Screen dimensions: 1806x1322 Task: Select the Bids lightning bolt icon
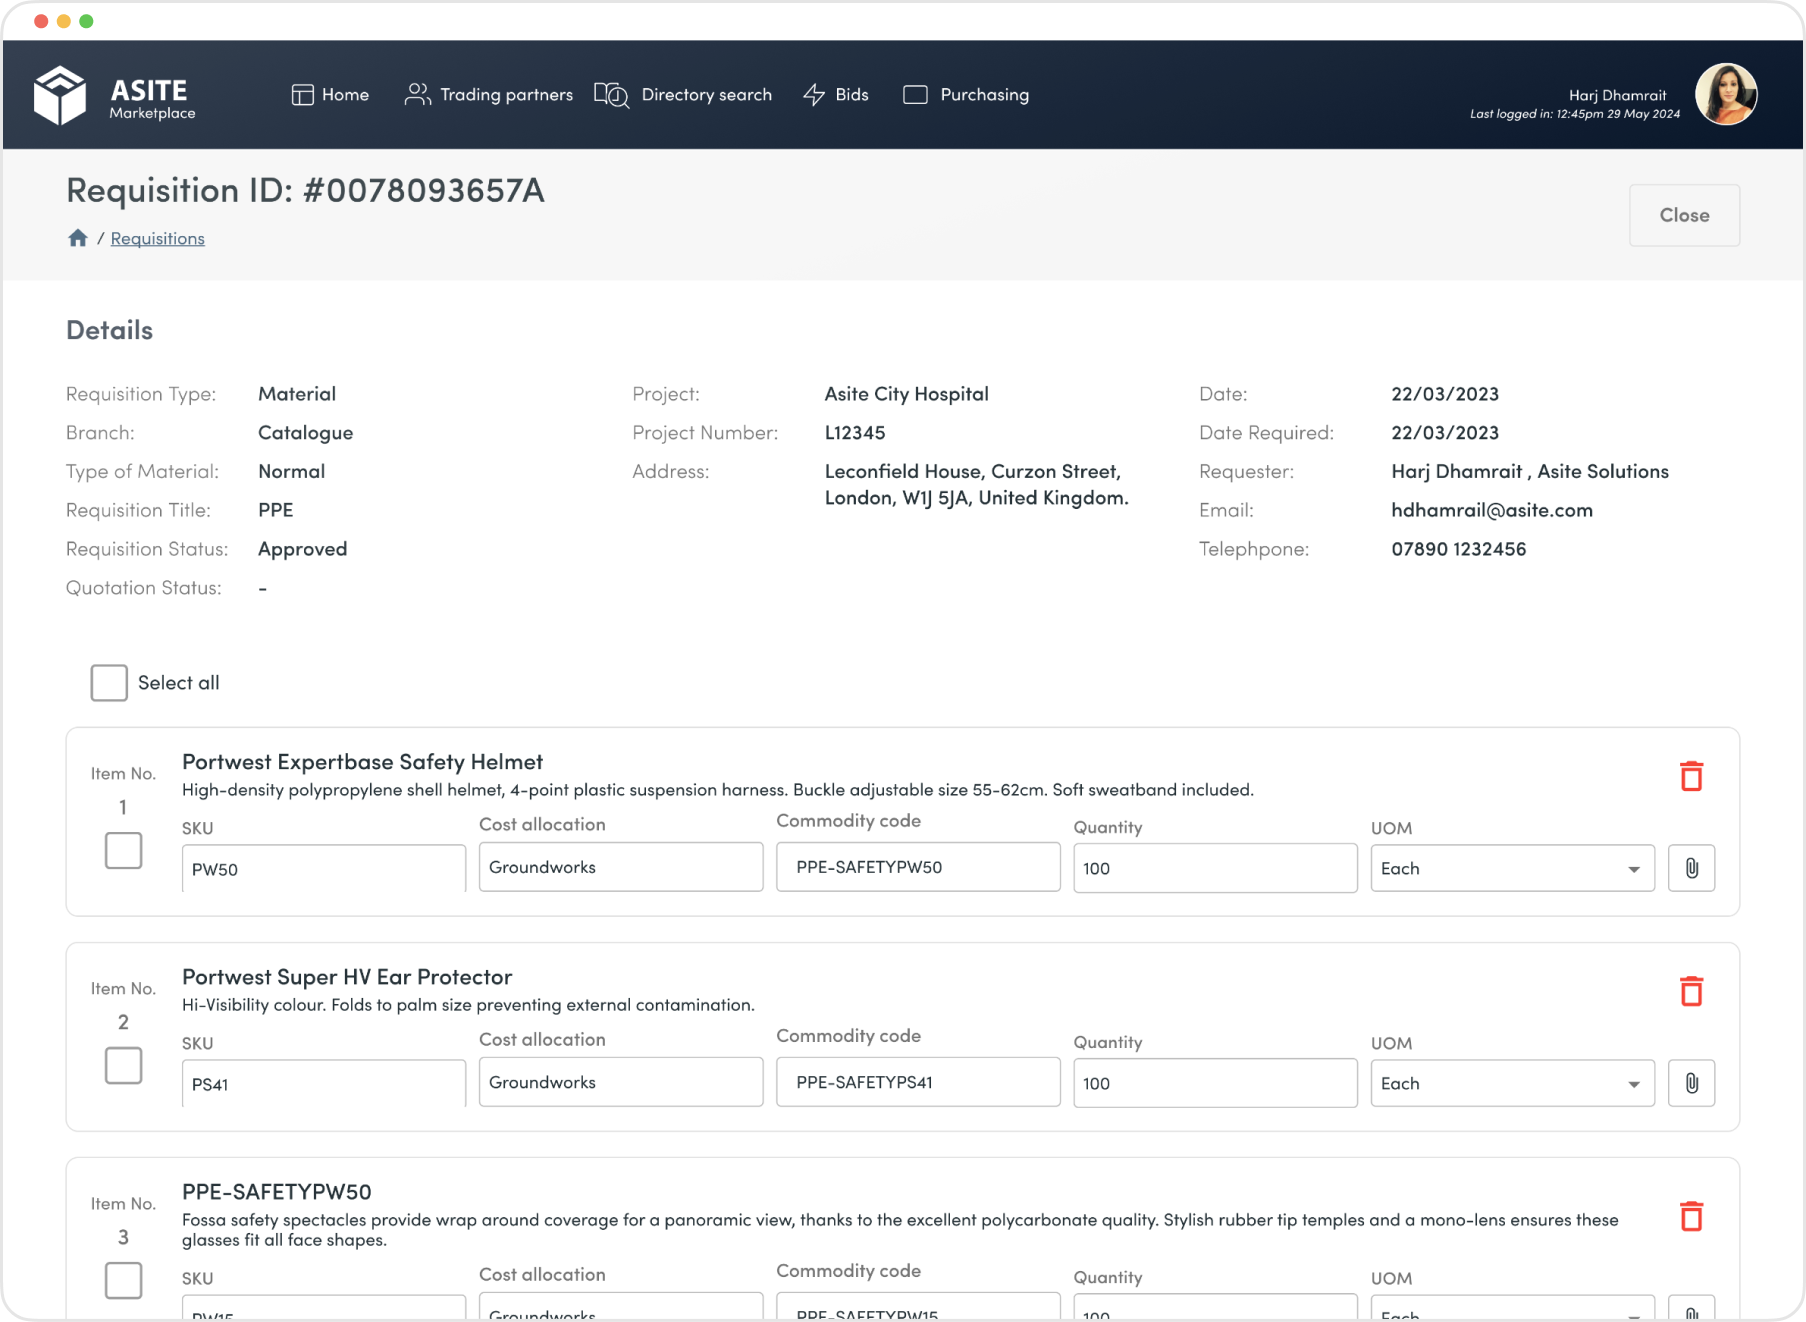coord(813,94)
